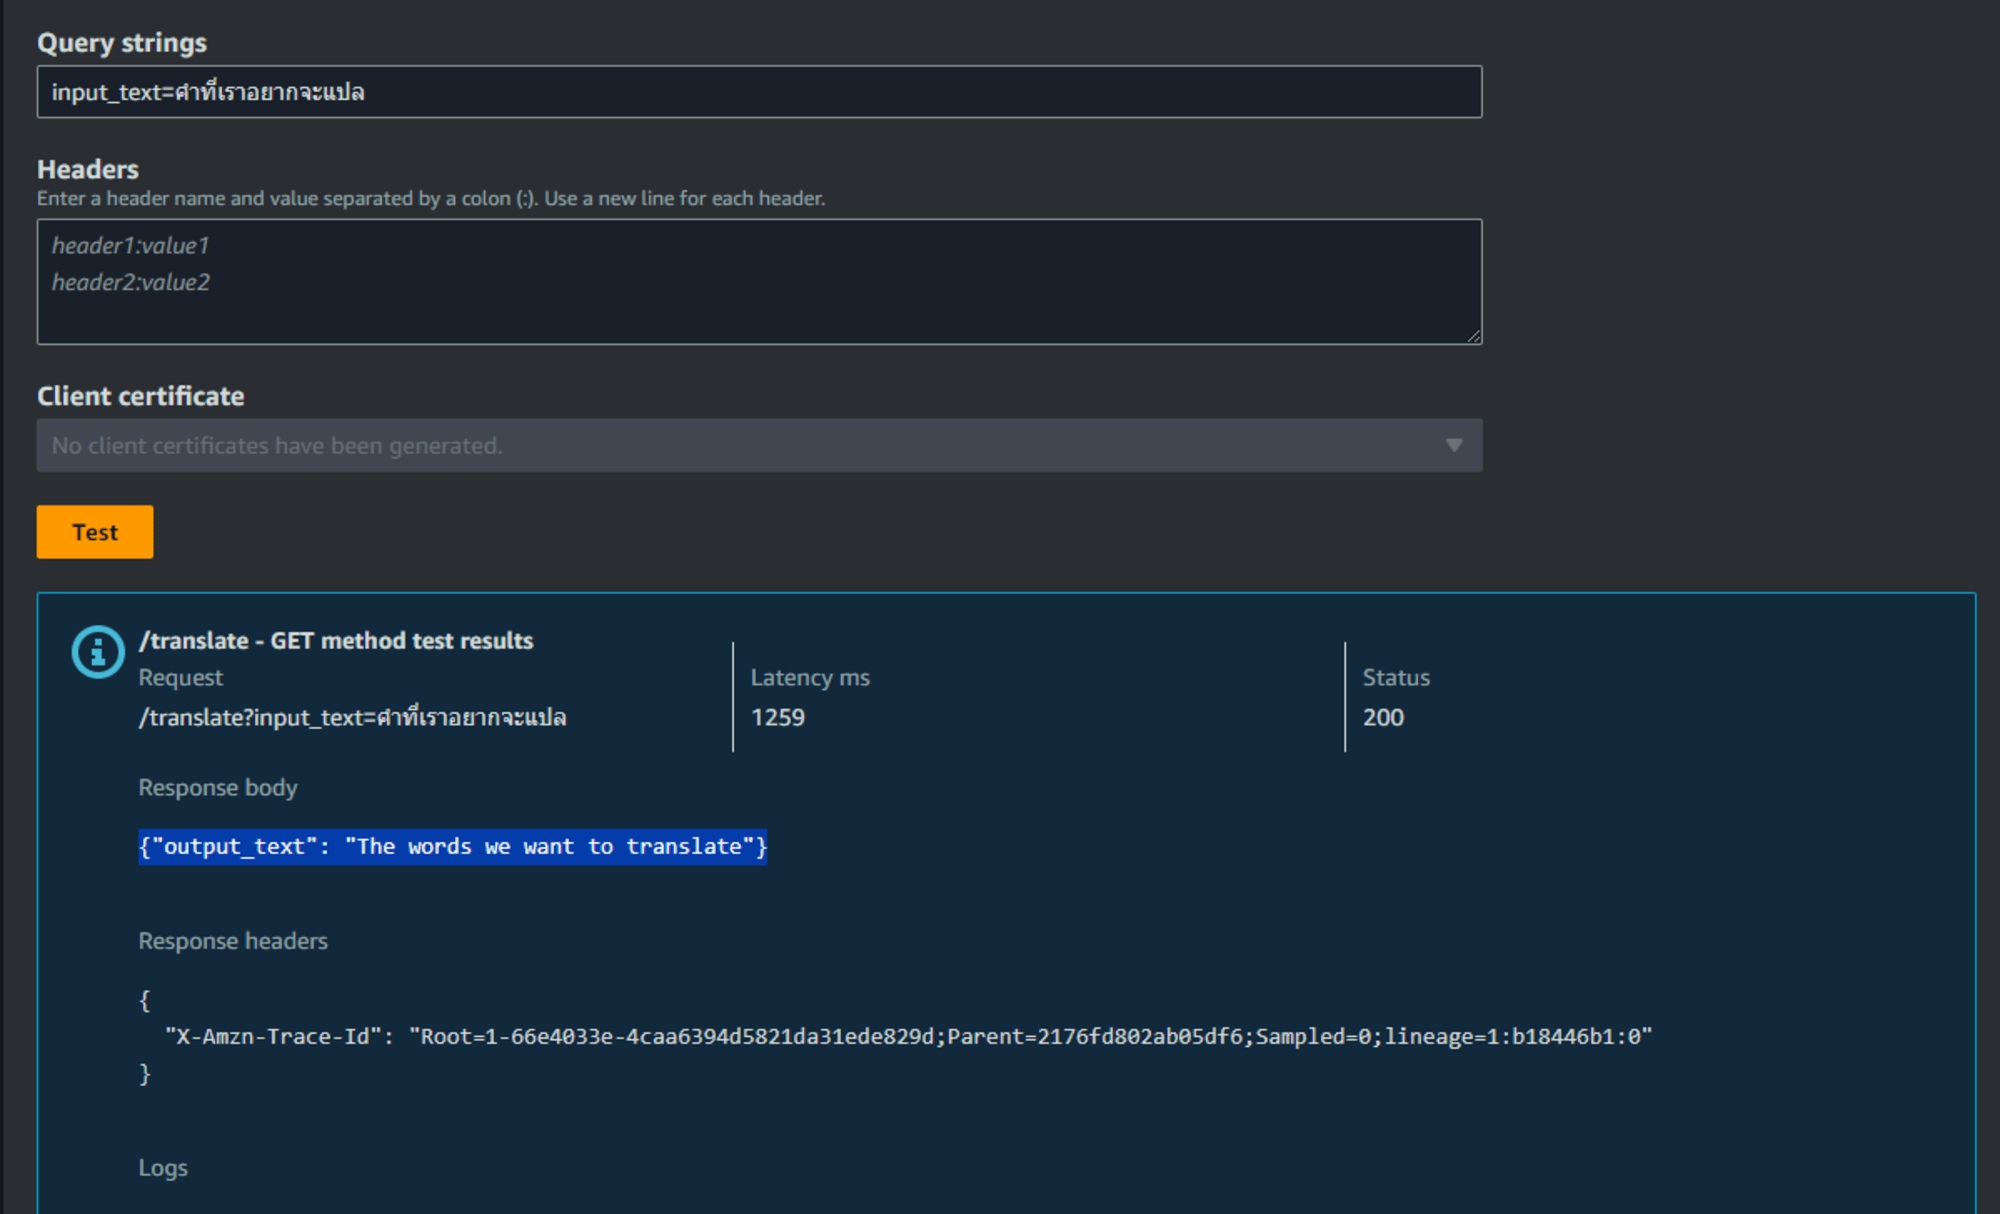Screen dimensions: 2000x1214
Task: Click the orange Test button
Action: (95, 532)
